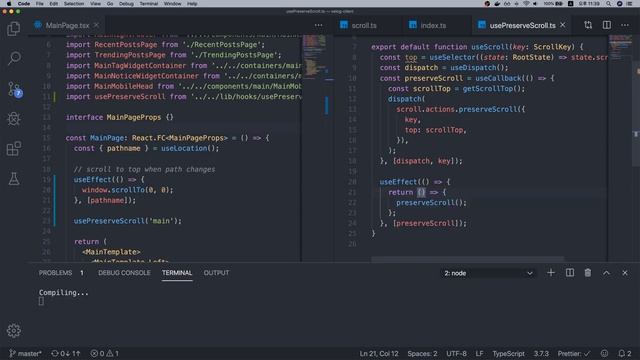Change indentation via Spaces: 2
640x360 pixels.
click(x=422, y=353)
